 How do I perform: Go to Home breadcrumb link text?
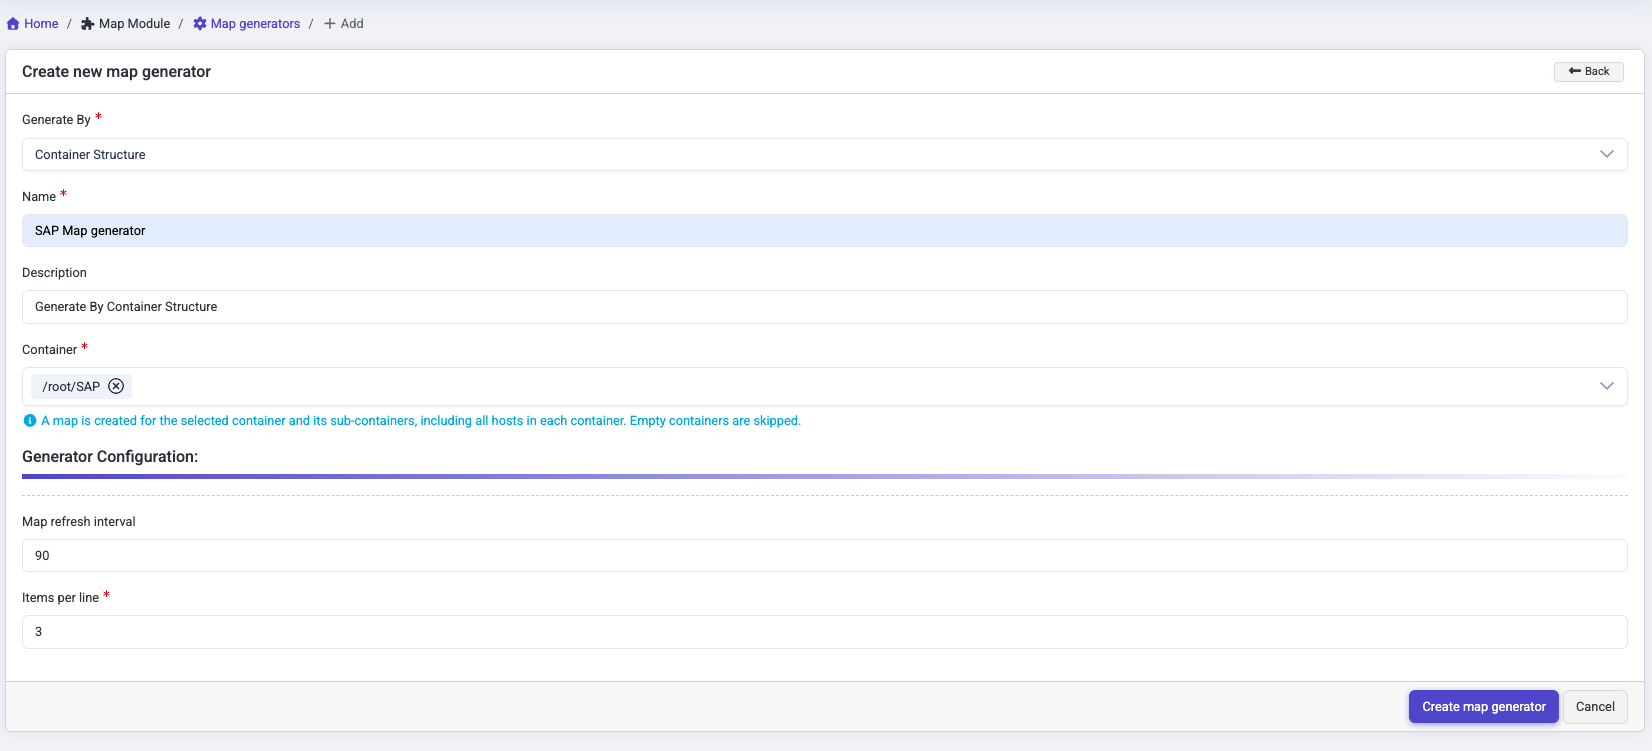click(41, 24)
